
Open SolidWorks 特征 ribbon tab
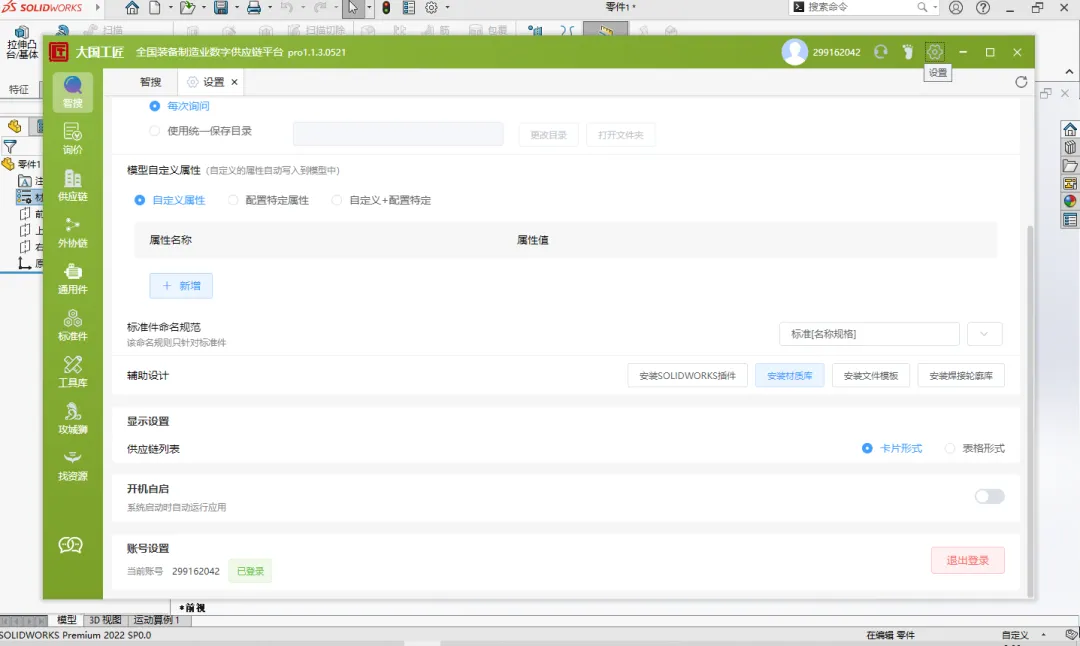coord(19,90)
